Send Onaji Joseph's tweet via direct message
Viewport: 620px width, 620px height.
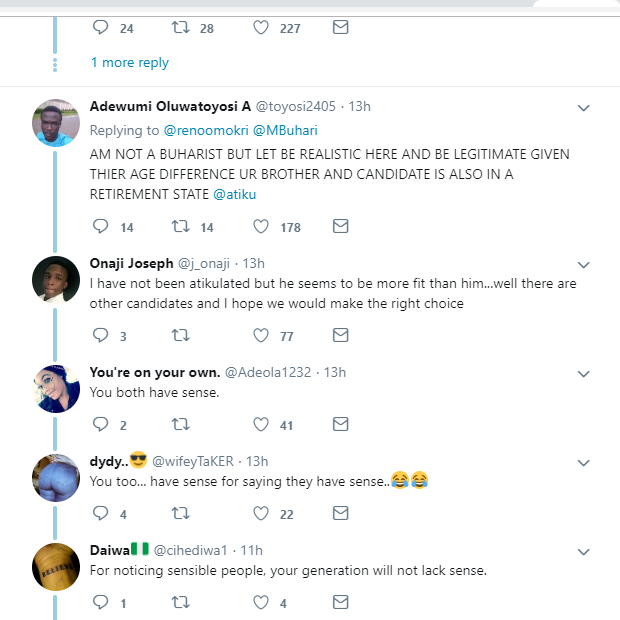(x=340, y=335)
